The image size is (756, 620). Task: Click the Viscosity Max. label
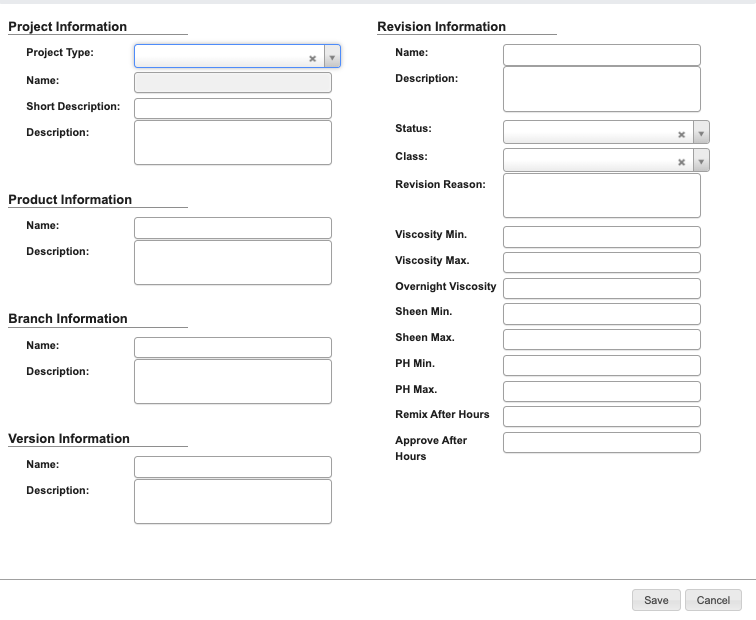(432, 260)
